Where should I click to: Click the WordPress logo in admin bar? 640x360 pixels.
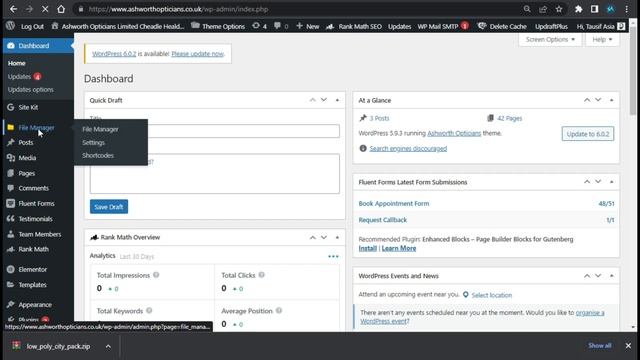pos(11,26)
